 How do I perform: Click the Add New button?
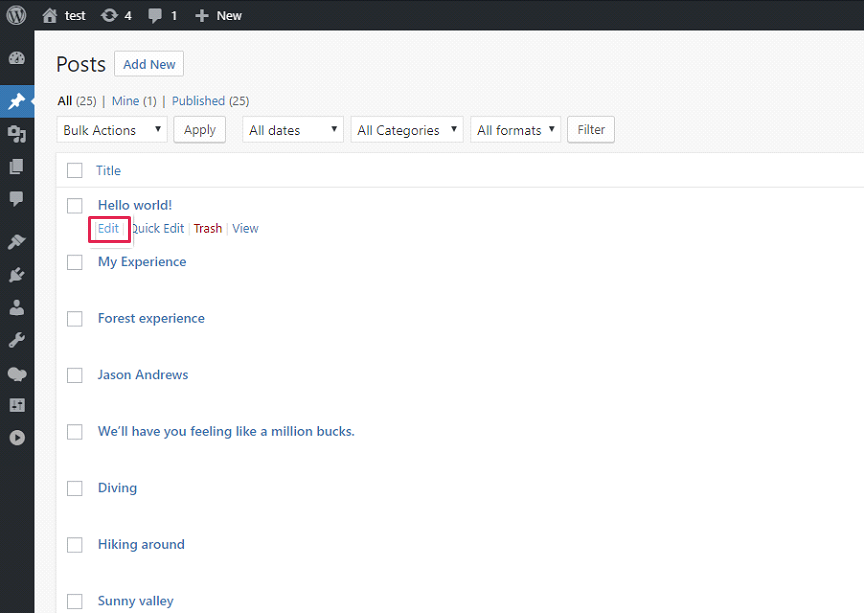tap(149, 64)
